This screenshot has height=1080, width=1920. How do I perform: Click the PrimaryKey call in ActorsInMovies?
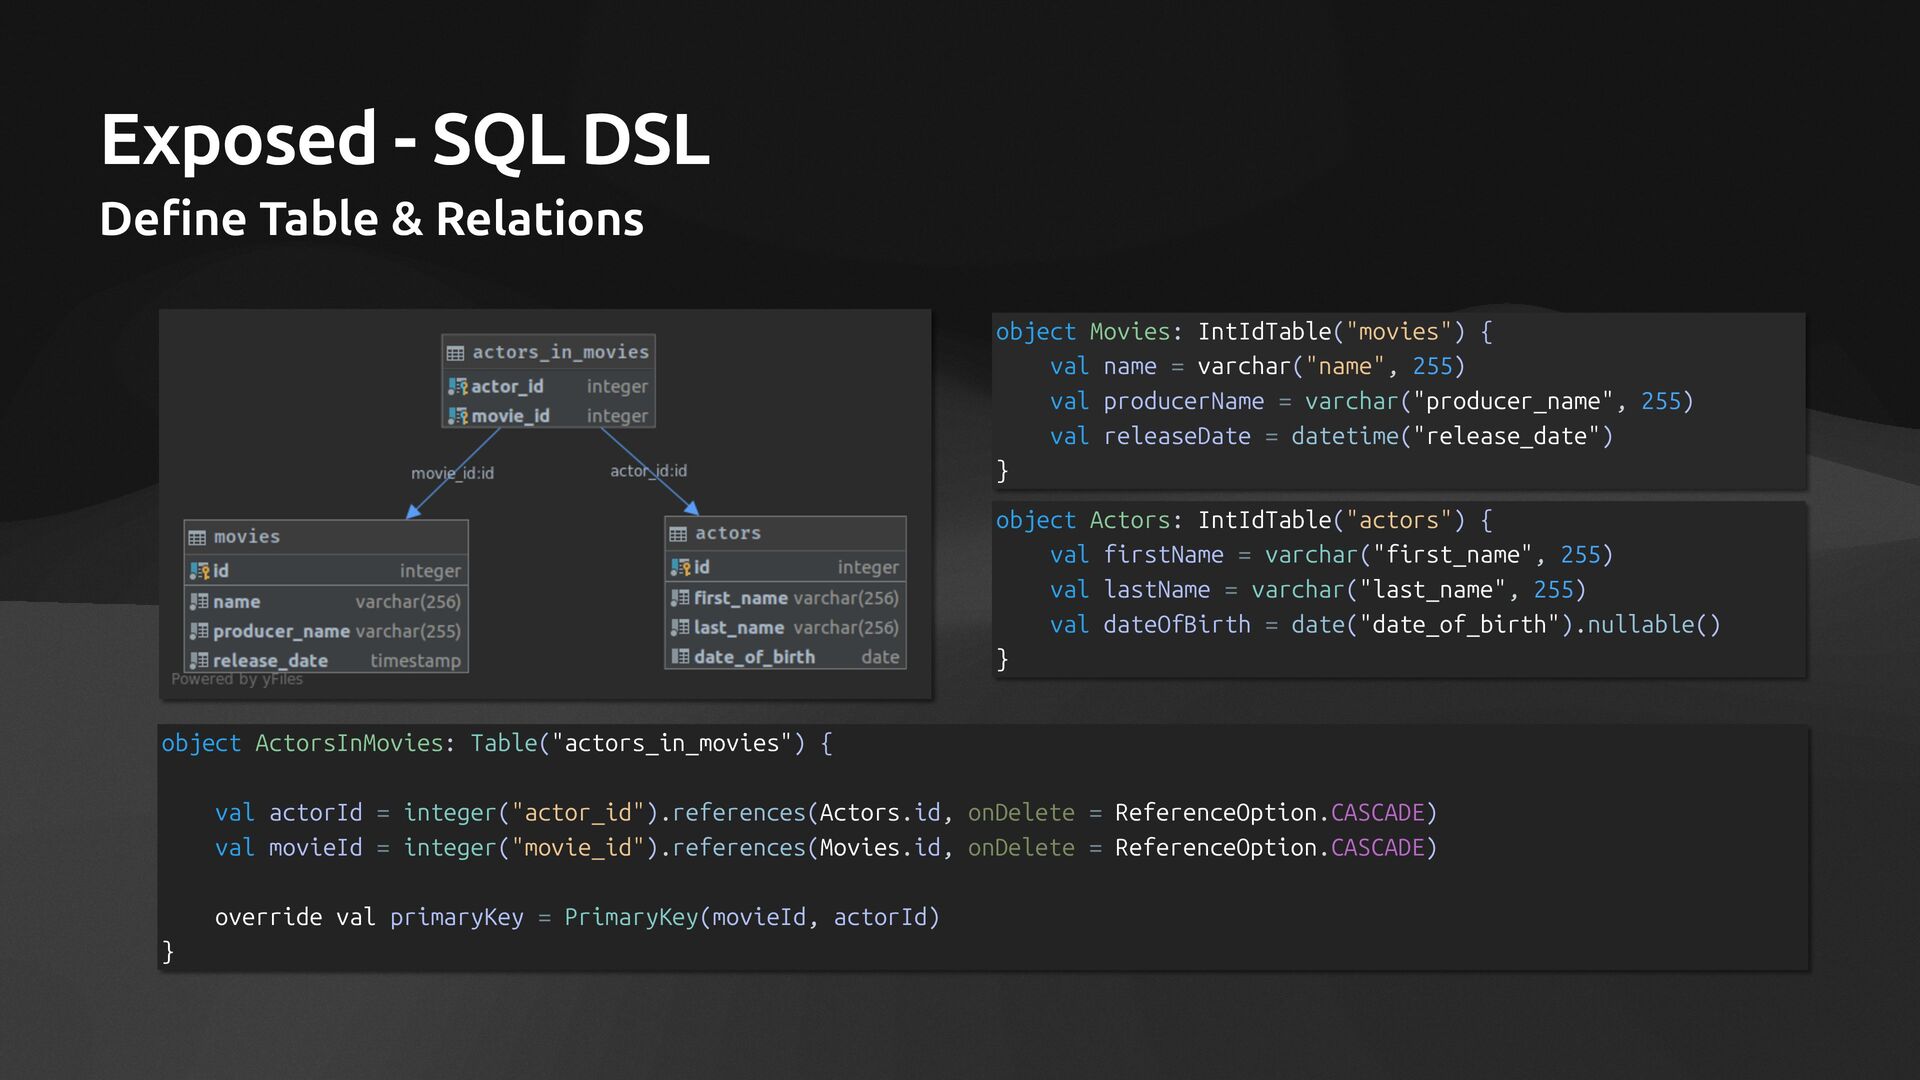(630, 918)
